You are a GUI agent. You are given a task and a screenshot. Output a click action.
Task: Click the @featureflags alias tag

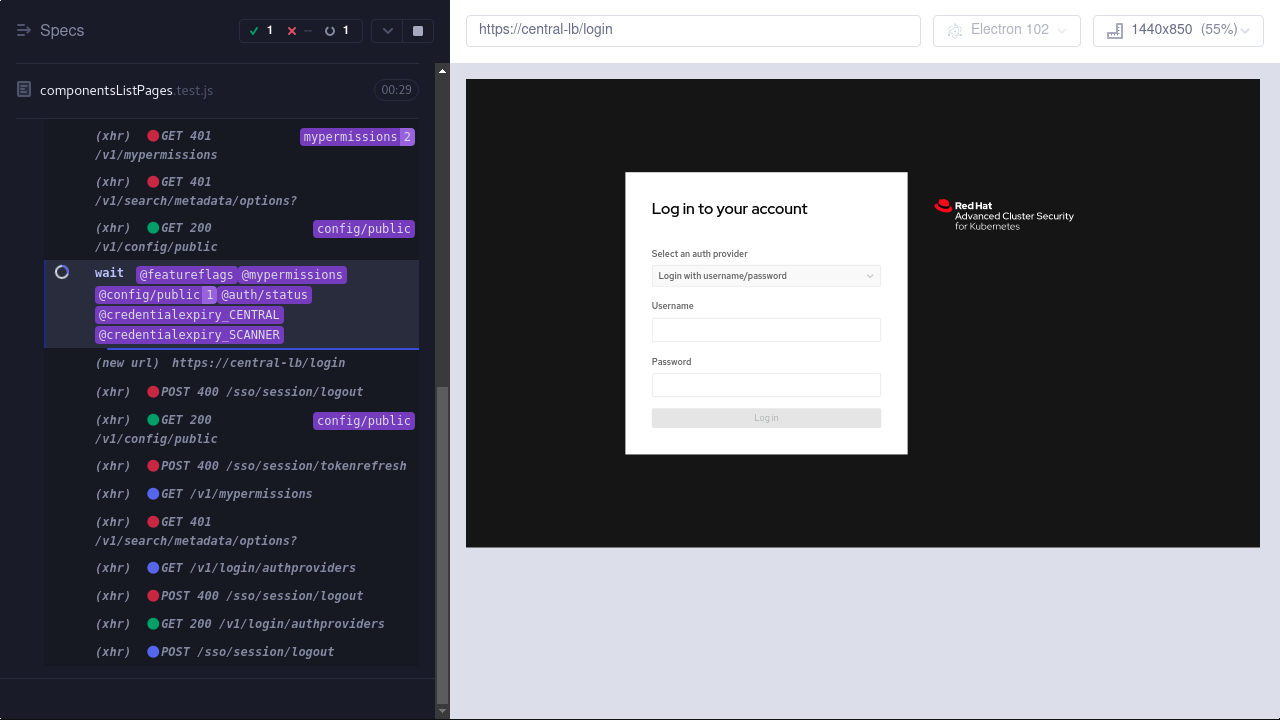(x=186, y=274)
